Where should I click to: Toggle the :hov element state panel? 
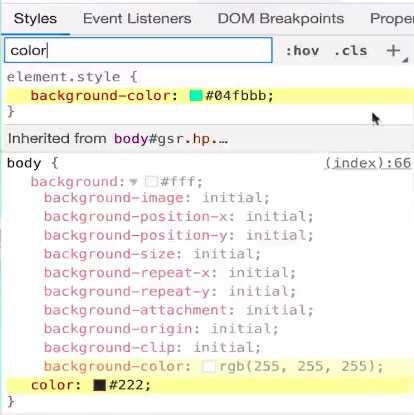click(302, 51)
